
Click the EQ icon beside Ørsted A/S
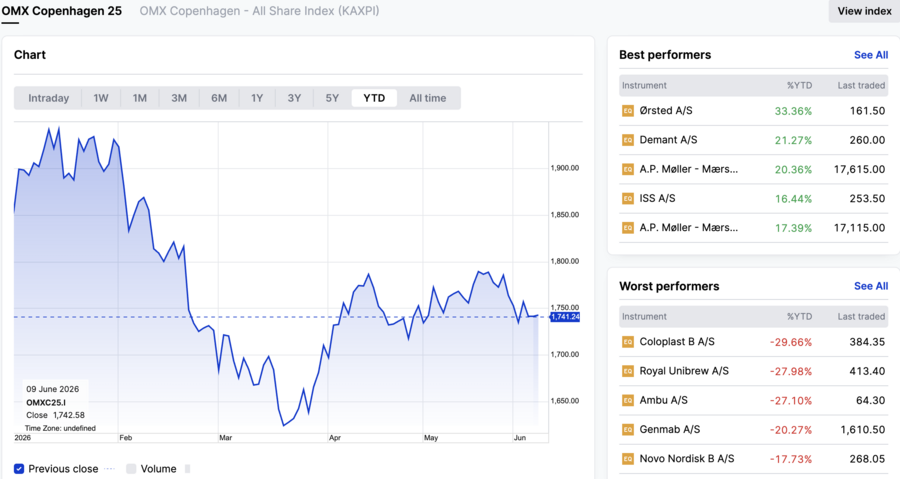(628, 111)
